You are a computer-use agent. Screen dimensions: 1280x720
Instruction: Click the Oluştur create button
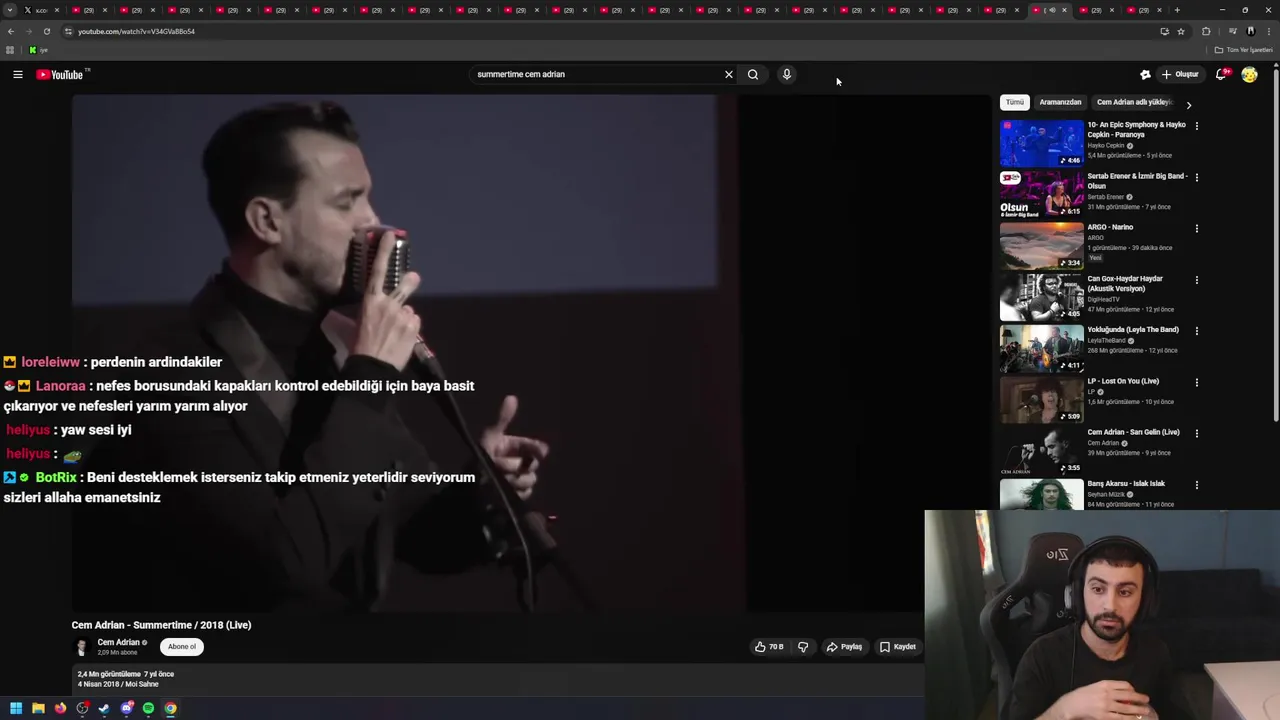(x=1180, y=74)
